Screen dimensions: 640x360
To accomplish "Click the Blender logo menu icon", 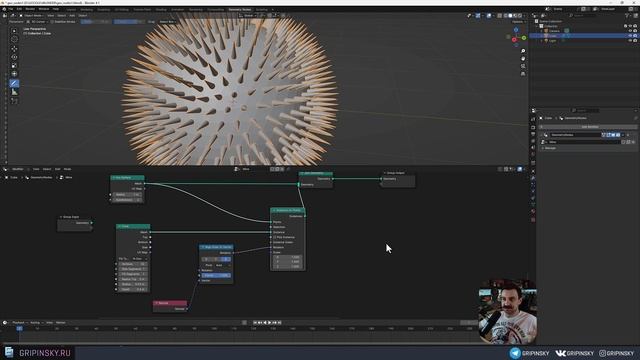I will [x=4, y=9].
